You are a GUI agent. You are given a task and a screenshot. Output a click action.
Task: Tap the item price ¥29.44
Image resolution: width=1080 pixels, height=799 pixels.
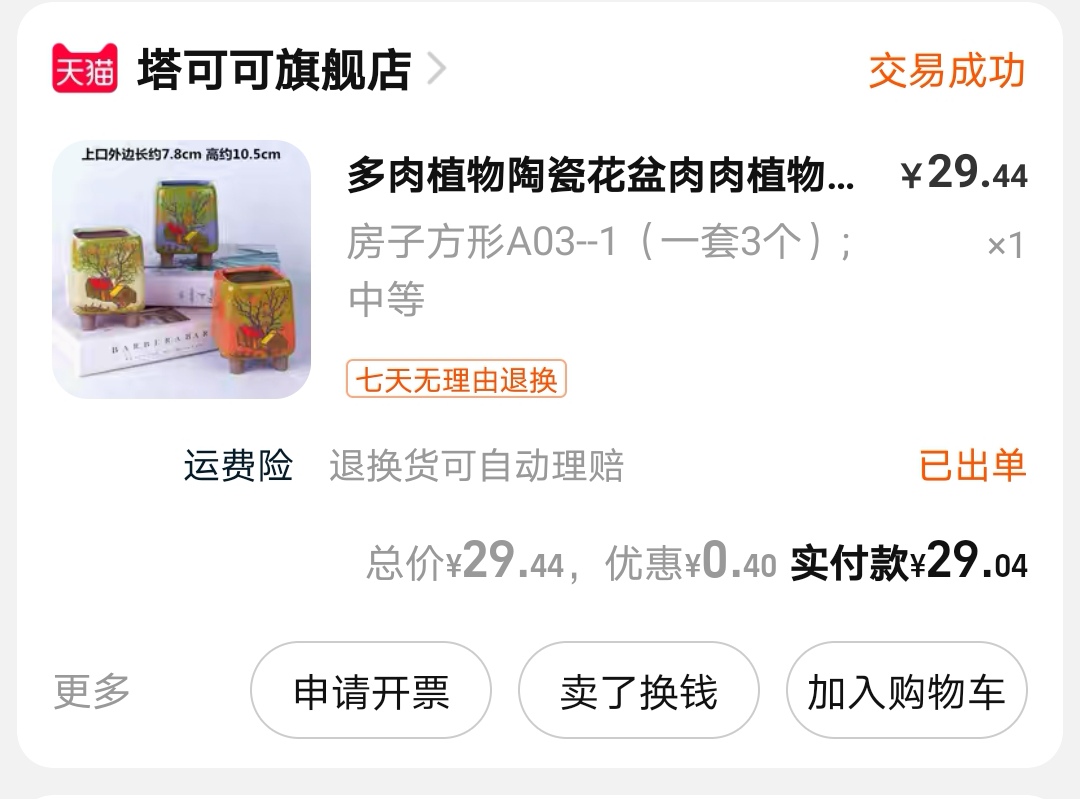[964, 173]
